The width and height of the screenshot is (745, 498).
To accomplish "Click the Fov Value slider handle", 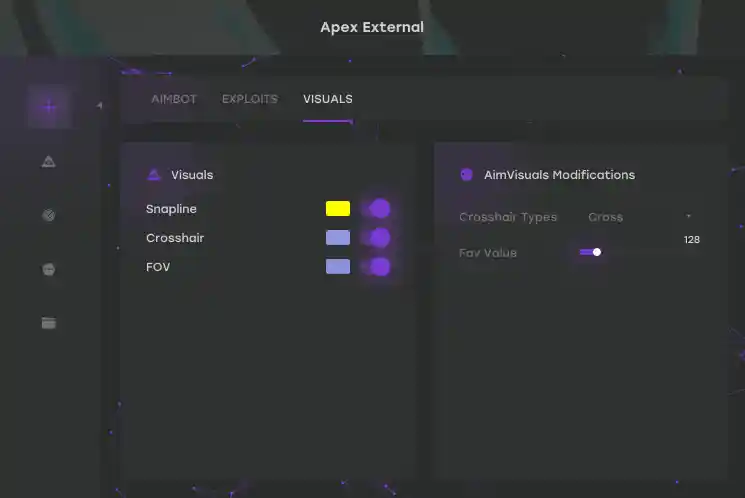I will point(597,252).
